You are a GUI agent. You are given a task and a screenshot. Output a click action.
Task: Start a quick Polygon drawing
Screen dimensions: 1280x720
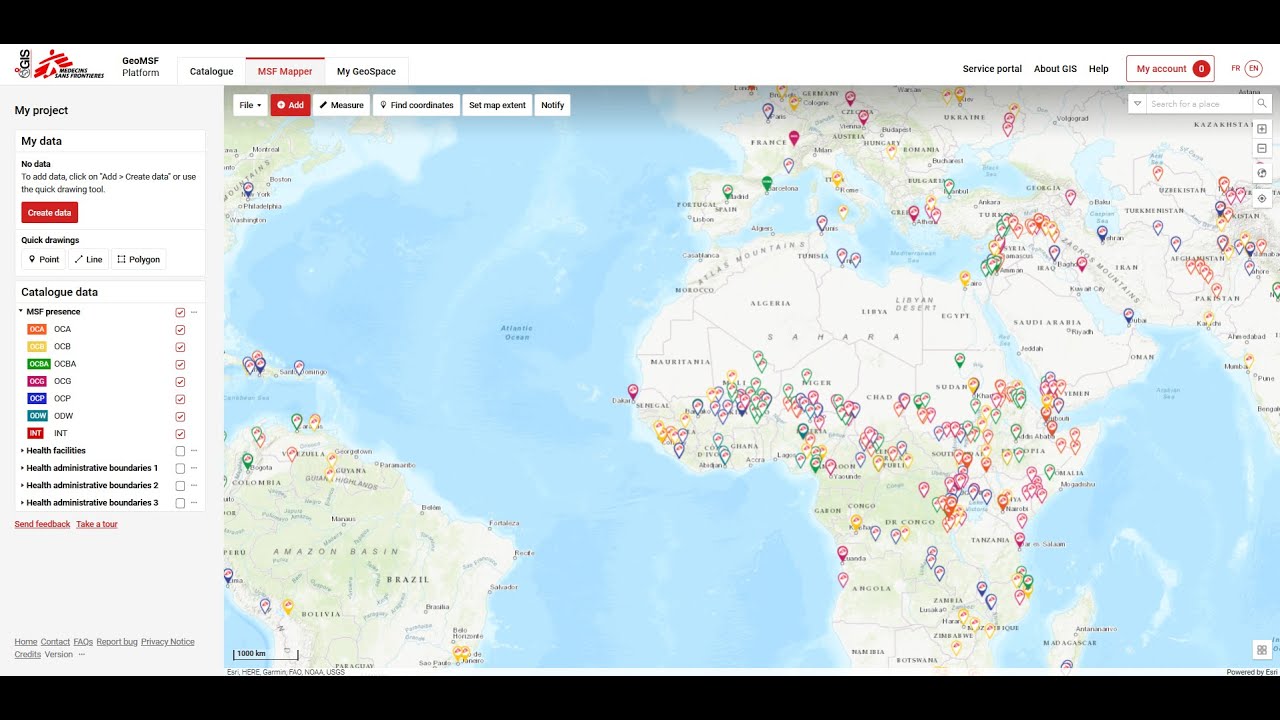[x=139, y=259]
